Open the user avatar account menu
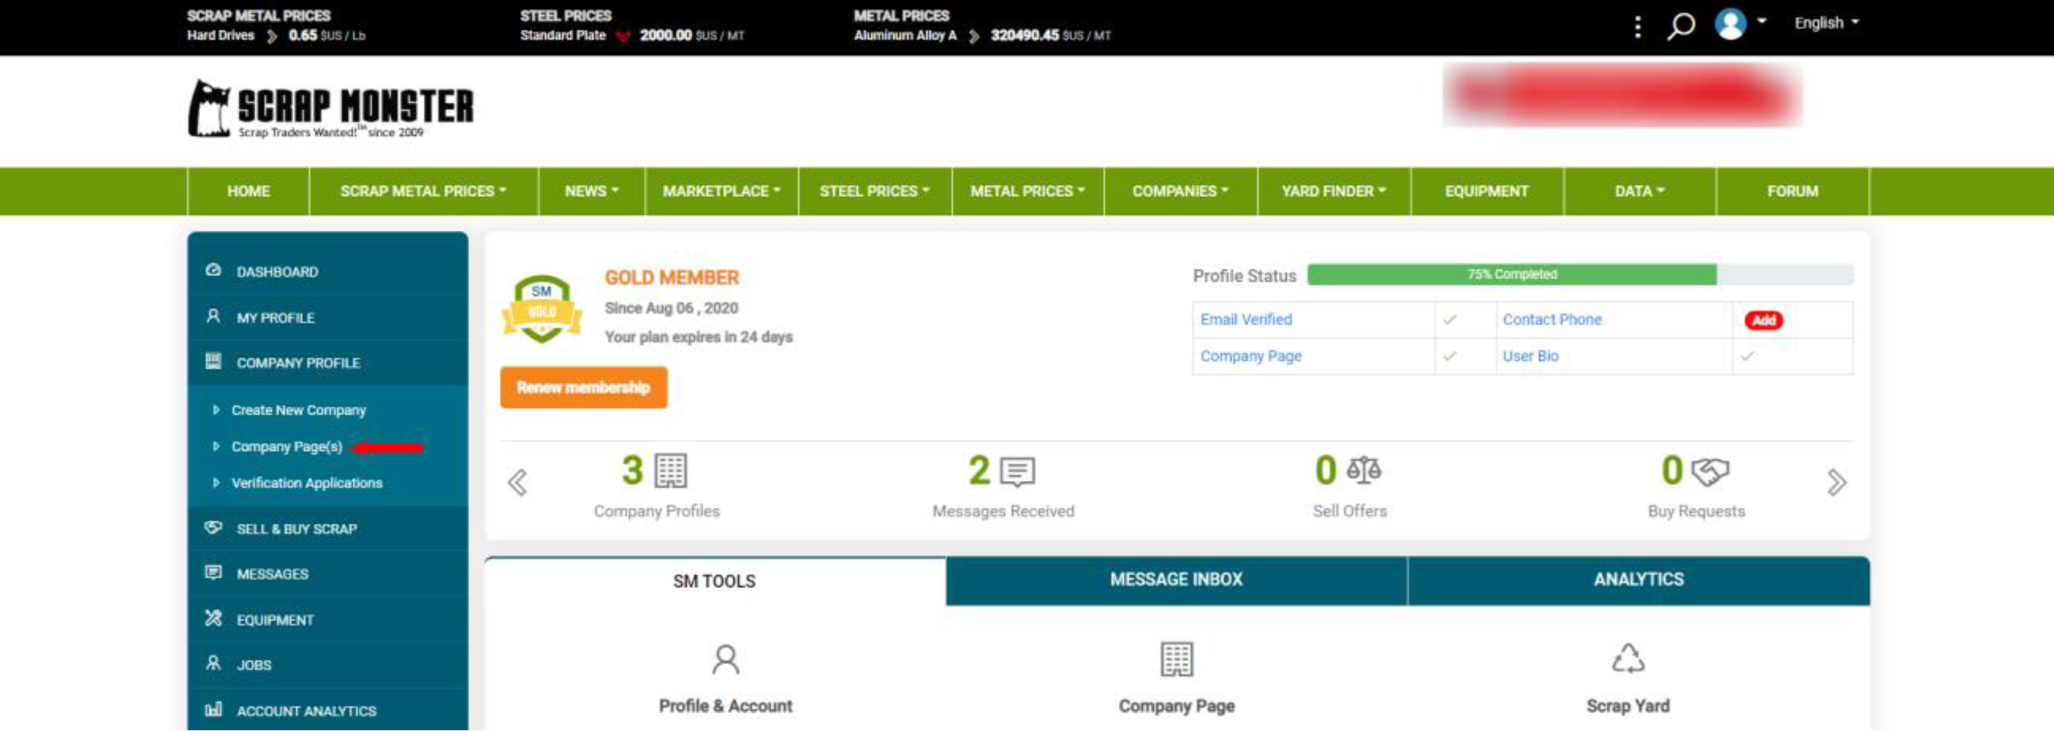The height and width of the screenshot is (731, 2054). point(1731,24)
